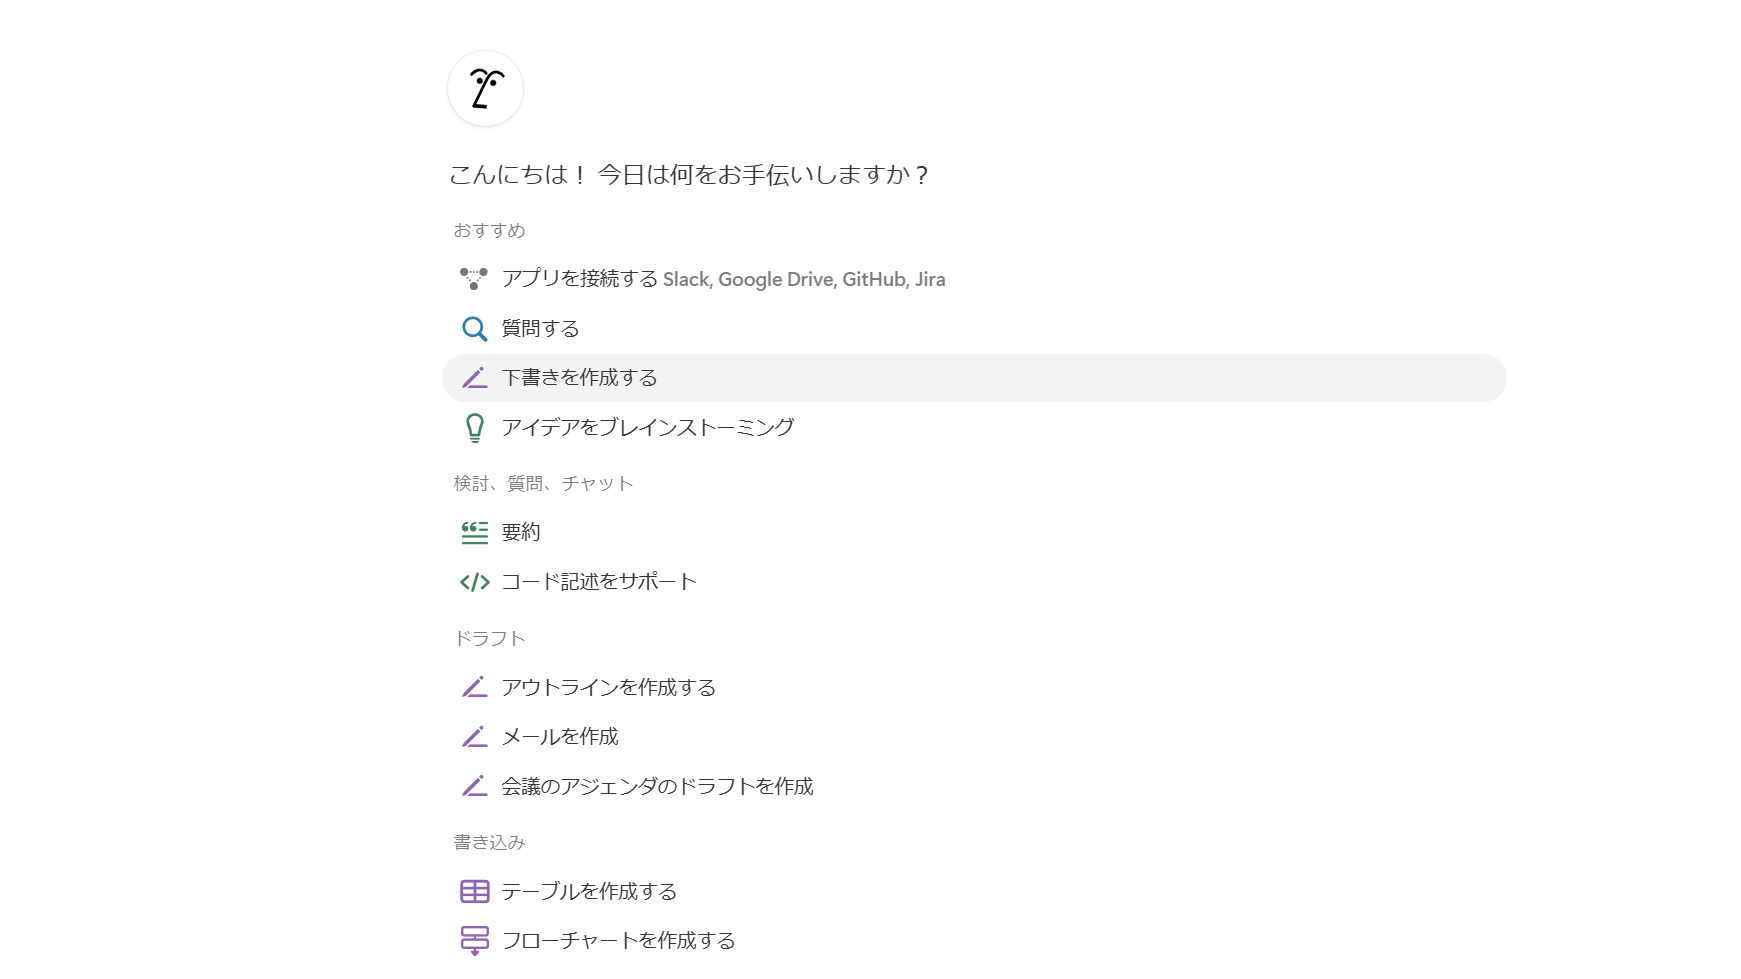The height and width of the screenshot is (979, 1741).
Task: Select the highlighted 下書きを作成する suggestion
Action: (580, 378)
